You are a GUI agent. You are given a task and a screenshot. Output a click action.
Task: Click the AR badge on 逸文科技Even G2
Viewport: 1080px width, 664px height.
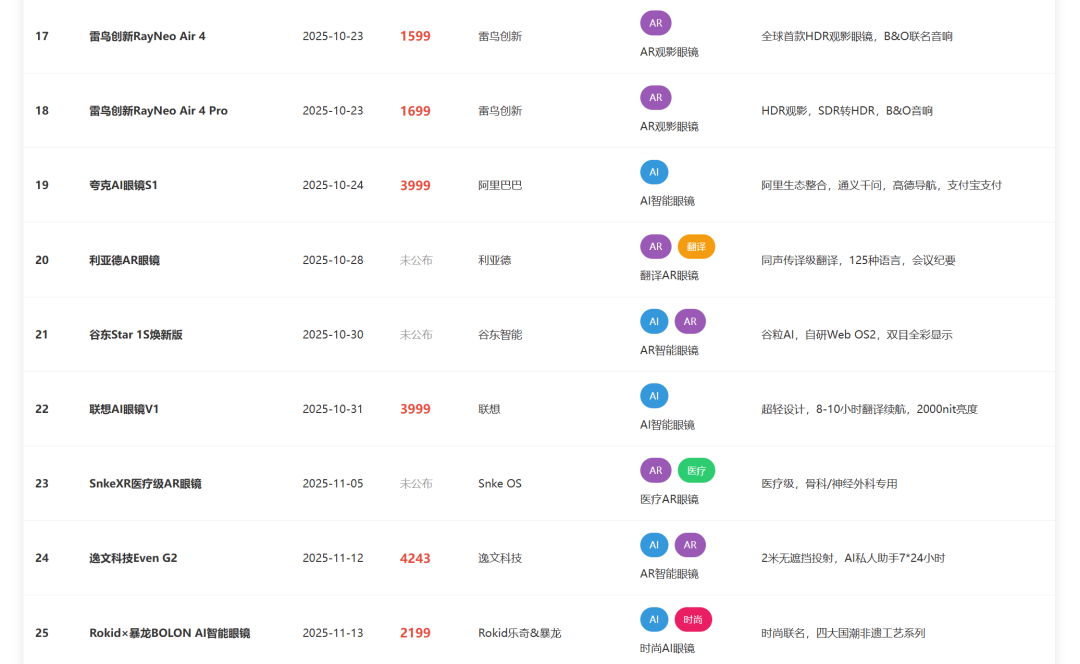(x=690, y=545)
